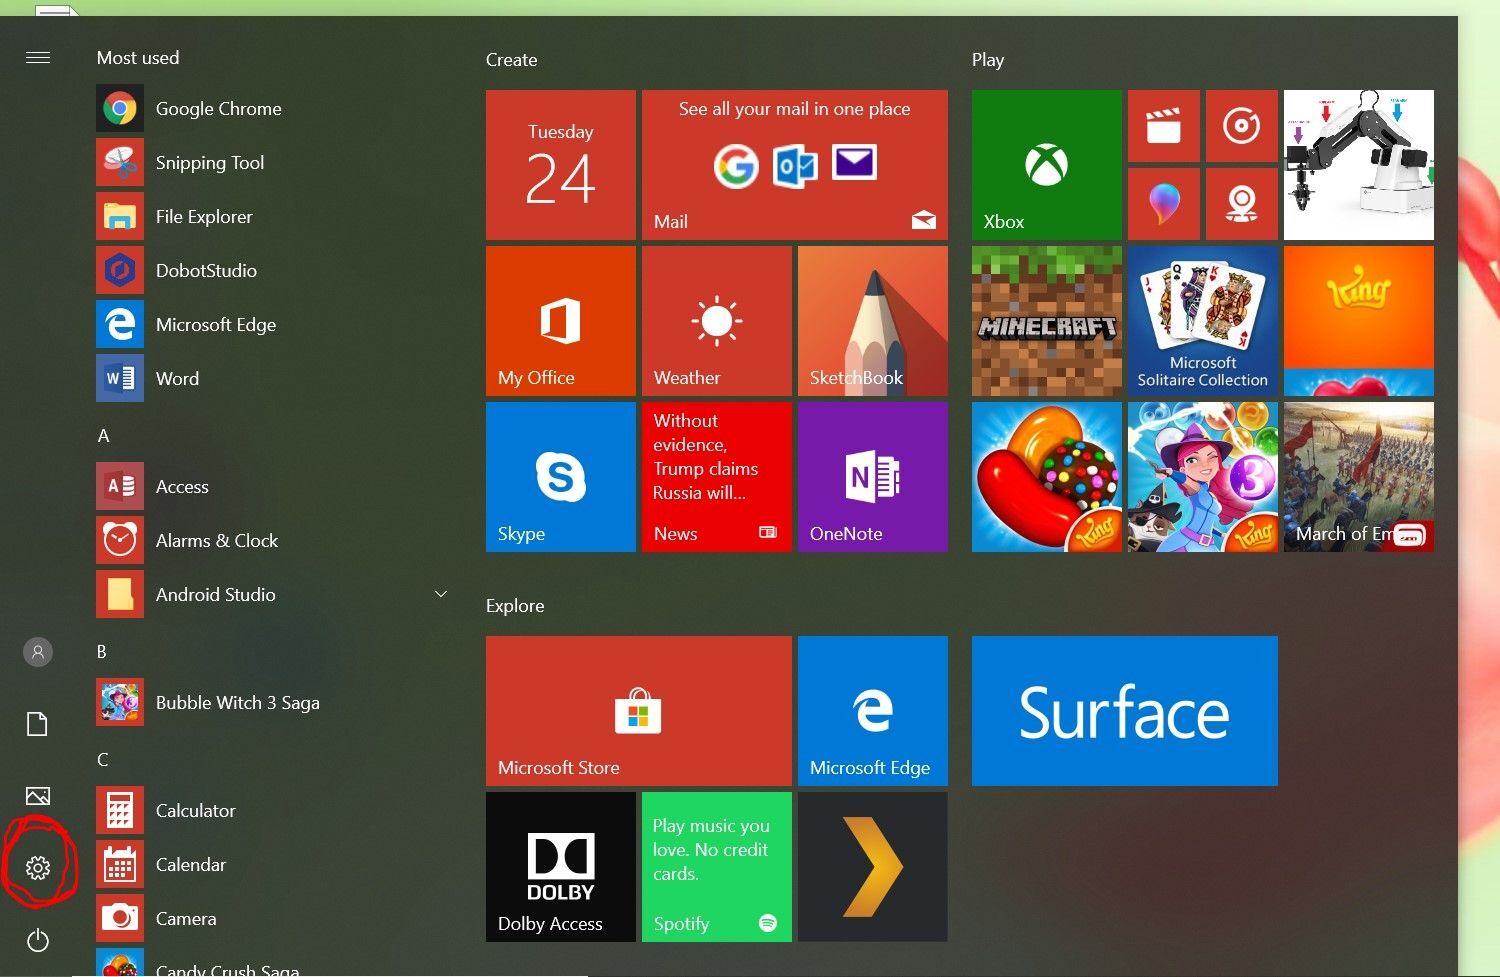Open the Spotify tile
The width and height of the screenshot is (1500, 977).
coord(717,867)
